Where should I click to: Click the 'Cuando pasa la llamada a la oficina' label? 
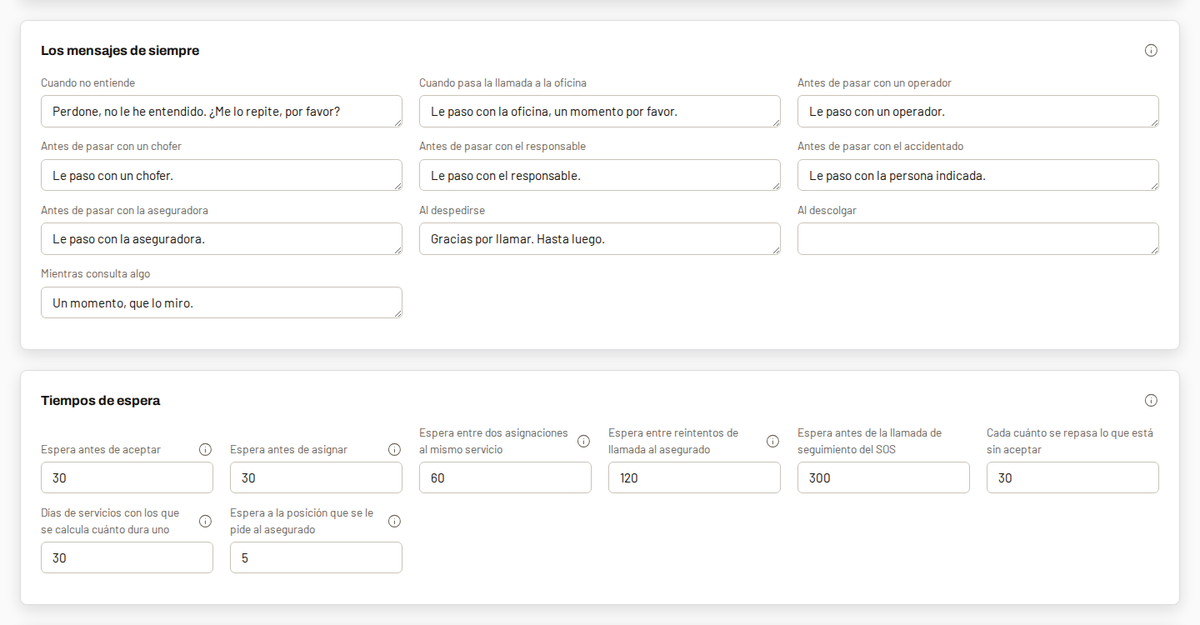[x=503, y=82]
